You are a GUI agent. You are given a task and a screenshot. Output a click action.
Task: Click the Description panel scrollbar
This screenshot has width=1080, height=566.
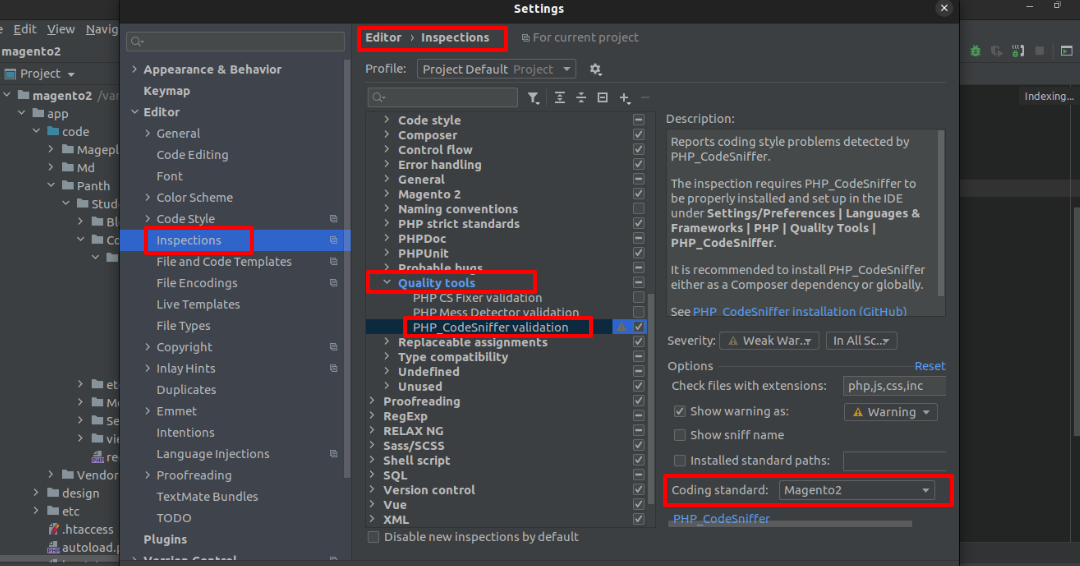941,213
